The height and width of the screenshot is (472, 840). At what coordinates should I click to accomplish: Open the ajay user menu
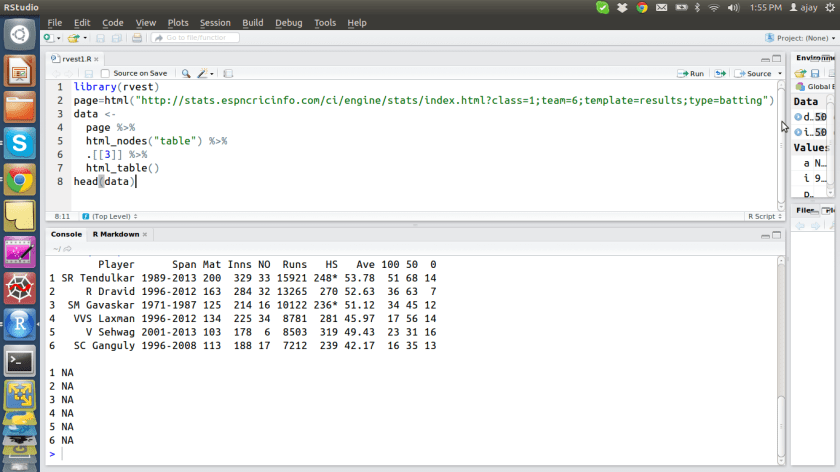click(x=804, y=8)
